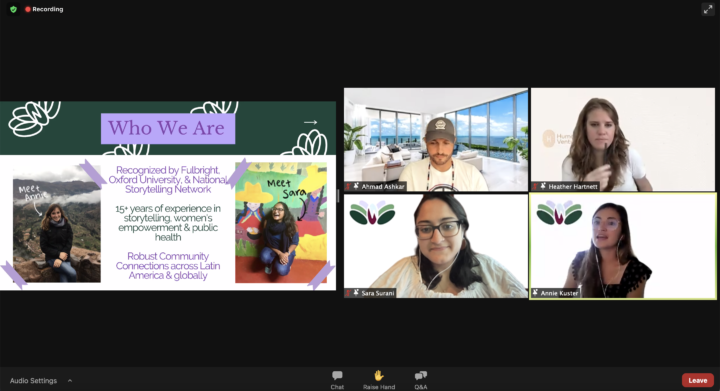Click the 'Robust Community Connections' text
The height and width of the screenshot is (391, 720).
click(168, 266)
